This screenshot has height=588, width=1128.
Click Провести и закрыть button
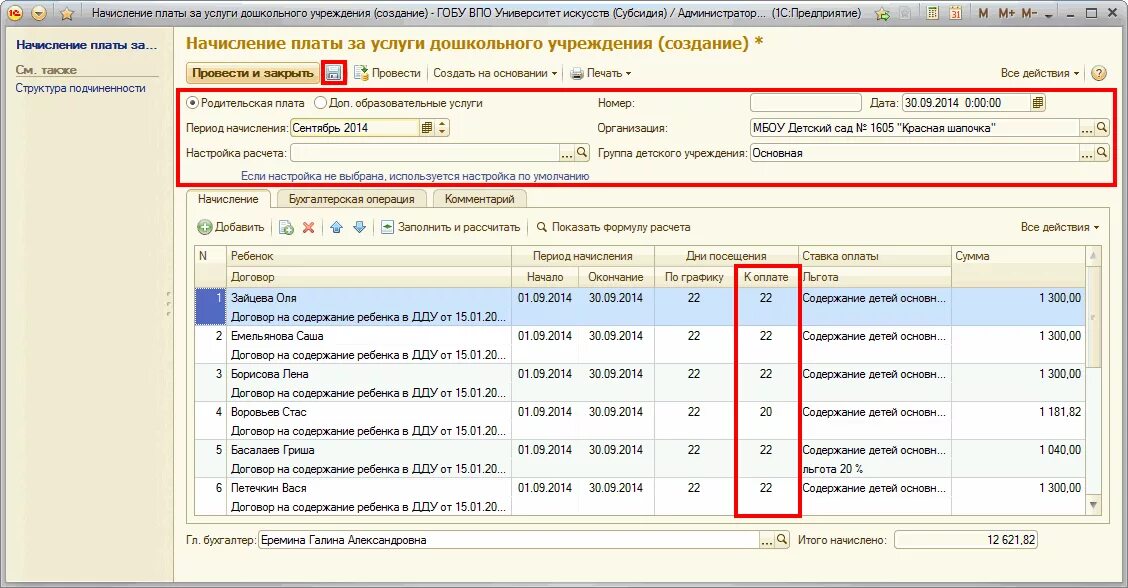coord(253,73)
